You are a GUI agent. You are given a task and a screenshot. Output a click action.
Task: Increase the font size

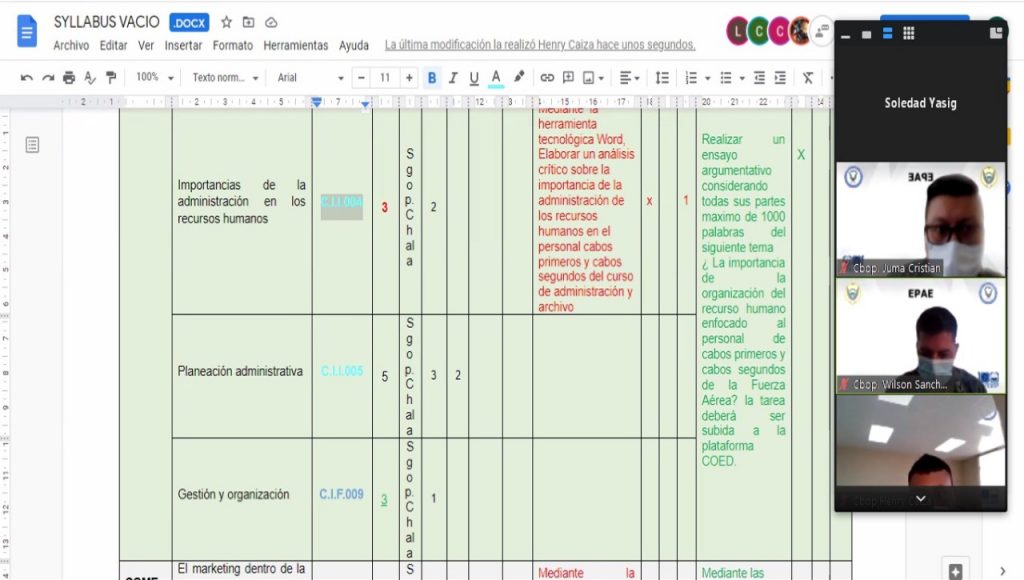[x=409, y=78]
